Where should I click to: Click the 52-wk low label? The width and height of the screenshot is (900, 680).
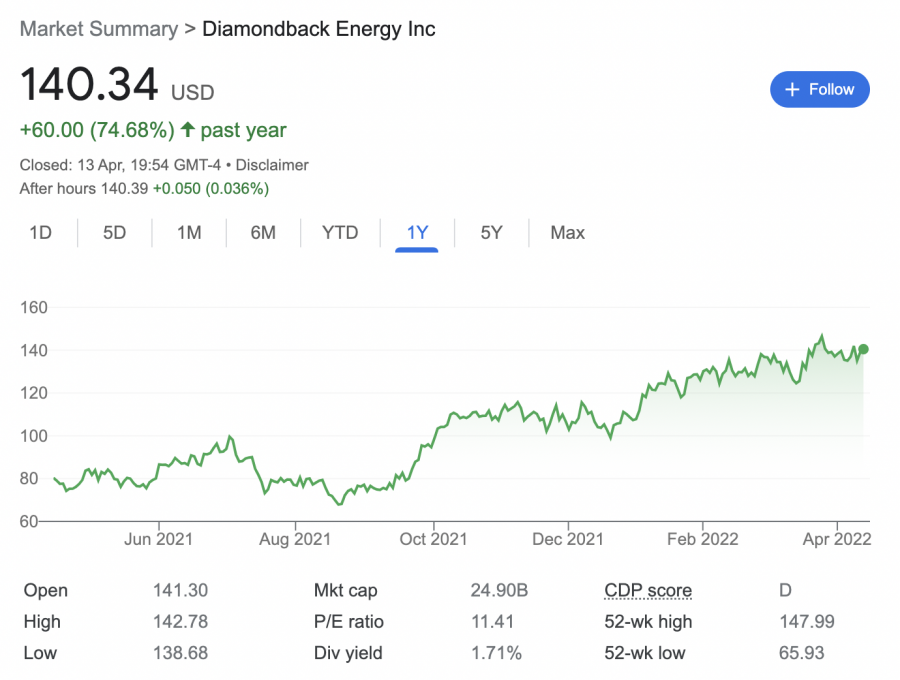[x=645, y=653]
